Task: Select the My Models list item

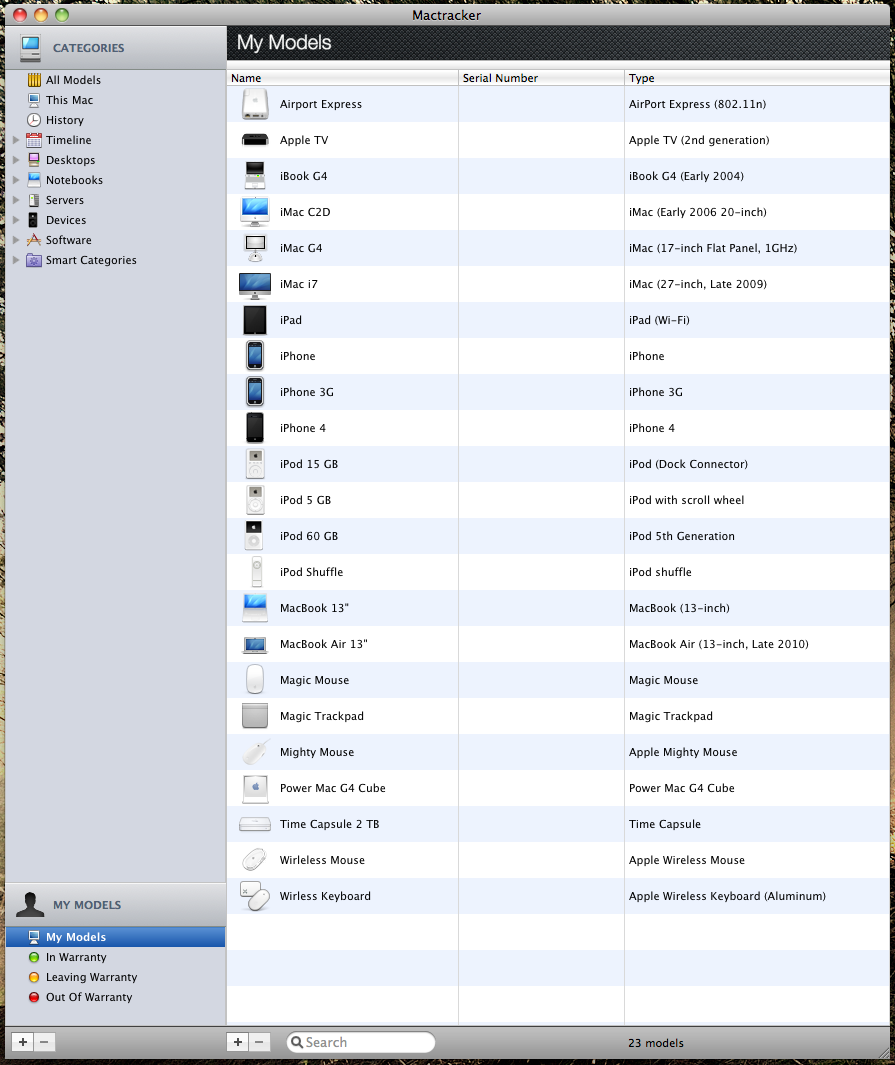Action: [115, 937]
